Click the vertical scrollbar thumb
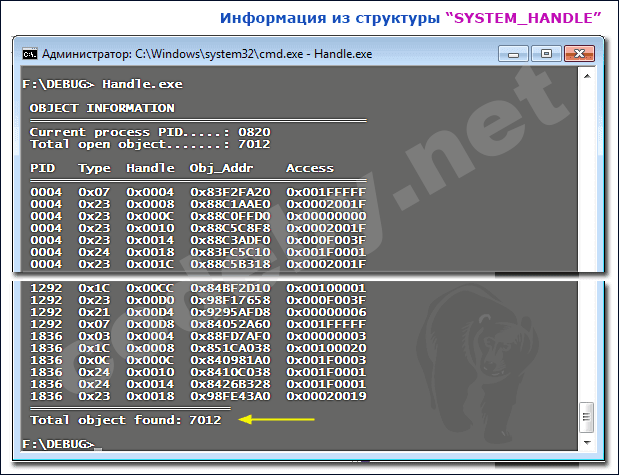This screenshot has height=475, width=619. tap(587, 417)
